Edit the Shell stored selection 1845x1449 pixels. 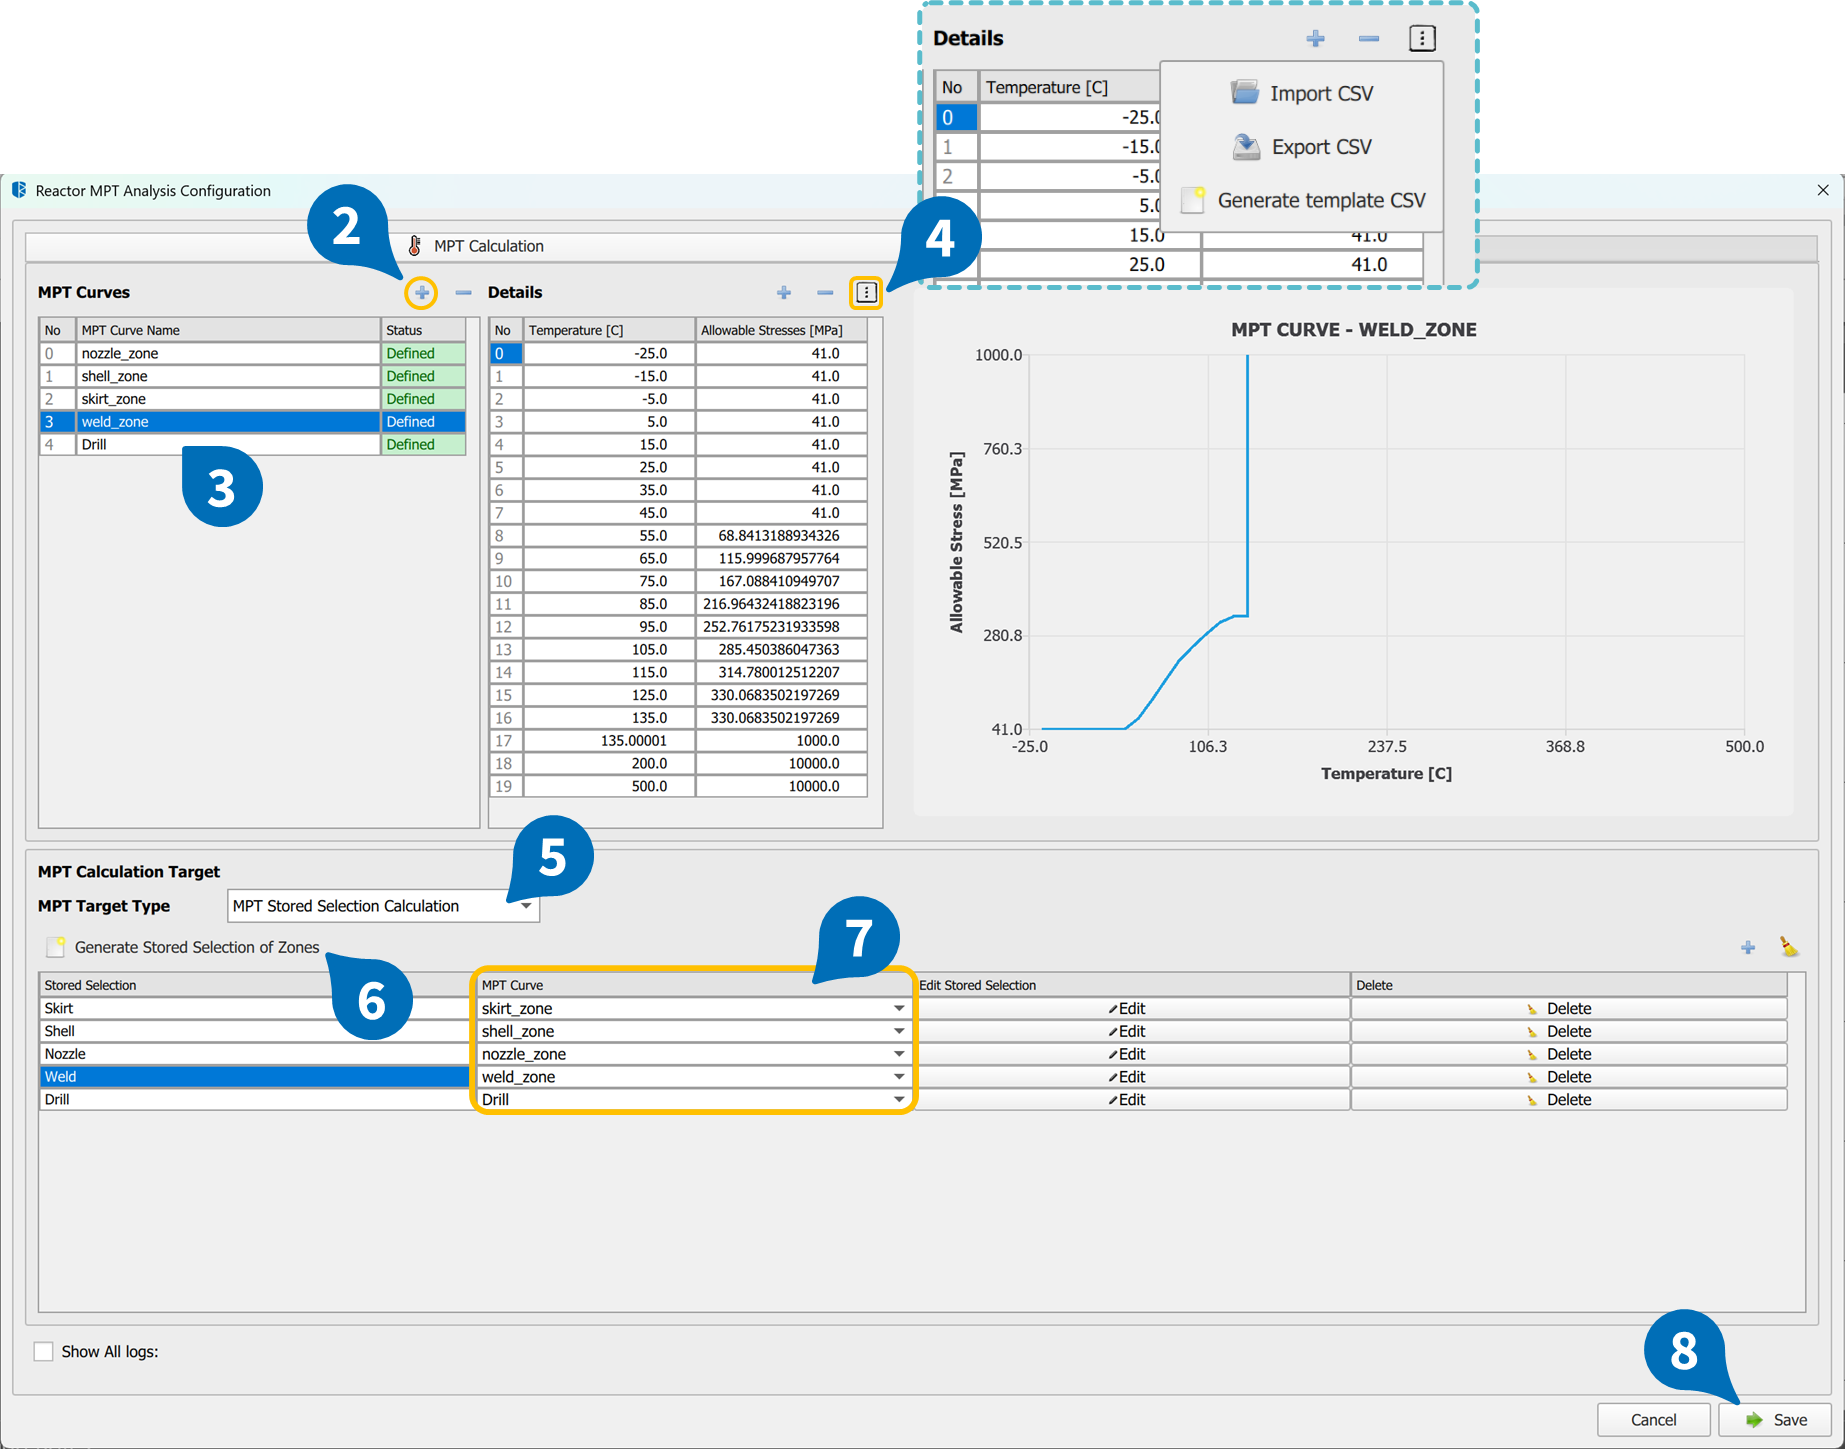[x=1131, y=1031]
